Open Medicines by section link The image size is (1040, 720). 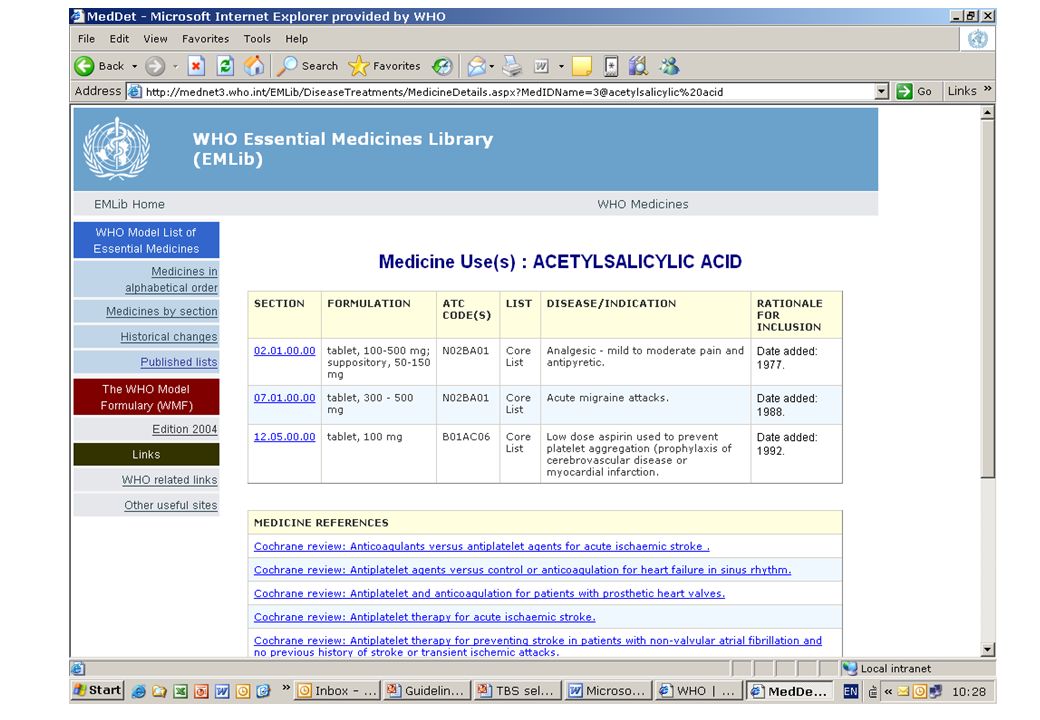pyautogui.click(x=162, y=311)
